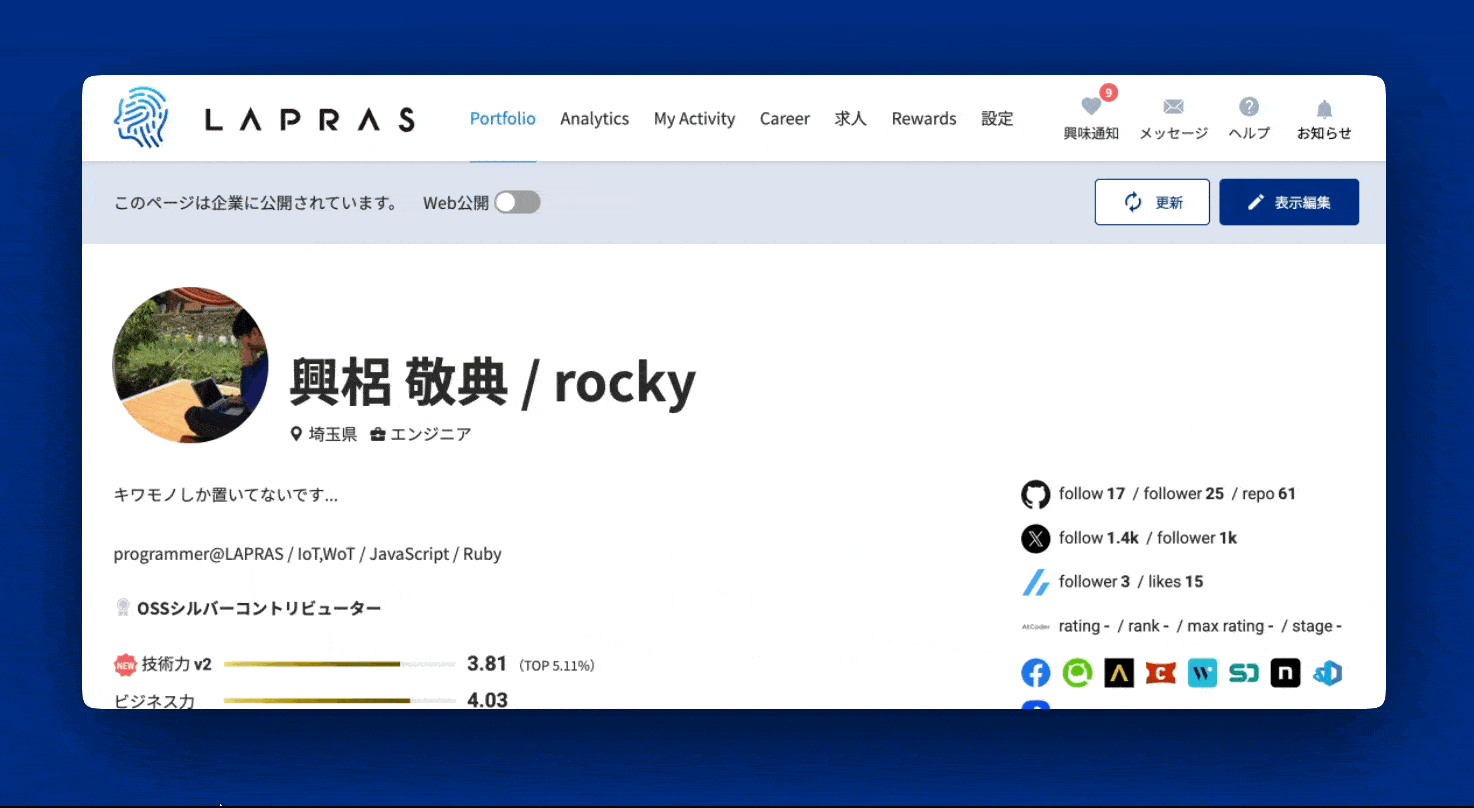Click the 3.81 score value
1474x808 pixels.
tap(487, 663)
